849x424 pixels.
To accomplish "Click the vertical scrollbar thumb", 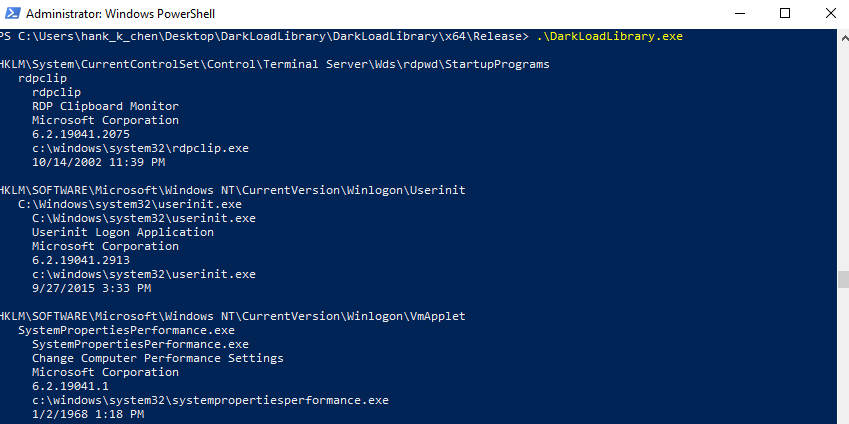I will click(844, 279).
